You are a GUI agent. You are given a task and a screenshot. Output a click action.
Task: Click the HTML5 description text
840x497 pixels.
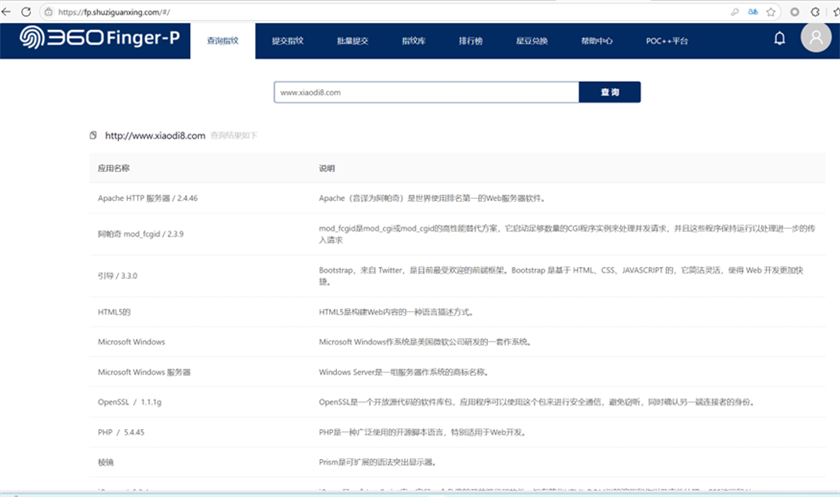[x=396, y=312]
